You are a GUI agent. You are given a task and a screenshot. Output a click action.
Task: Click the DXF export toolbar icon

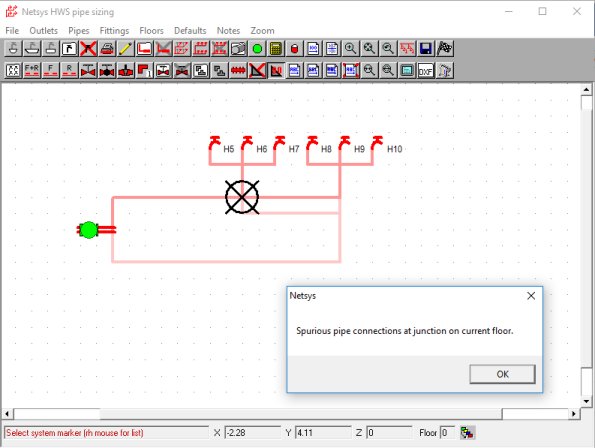425,71
